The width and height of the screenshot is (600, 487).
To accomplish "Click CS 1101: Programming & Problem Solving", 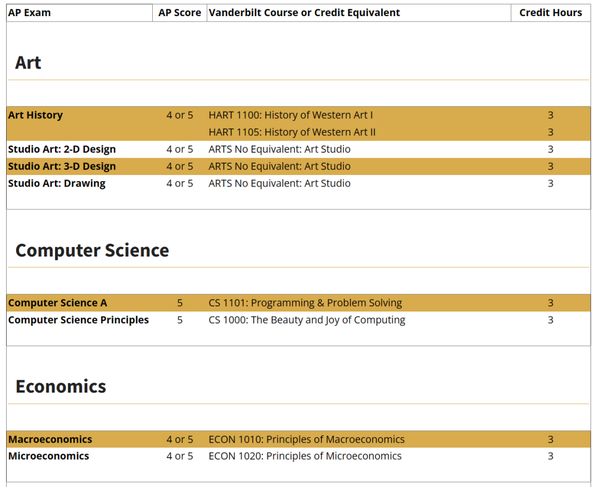I will tap(305, 303).
